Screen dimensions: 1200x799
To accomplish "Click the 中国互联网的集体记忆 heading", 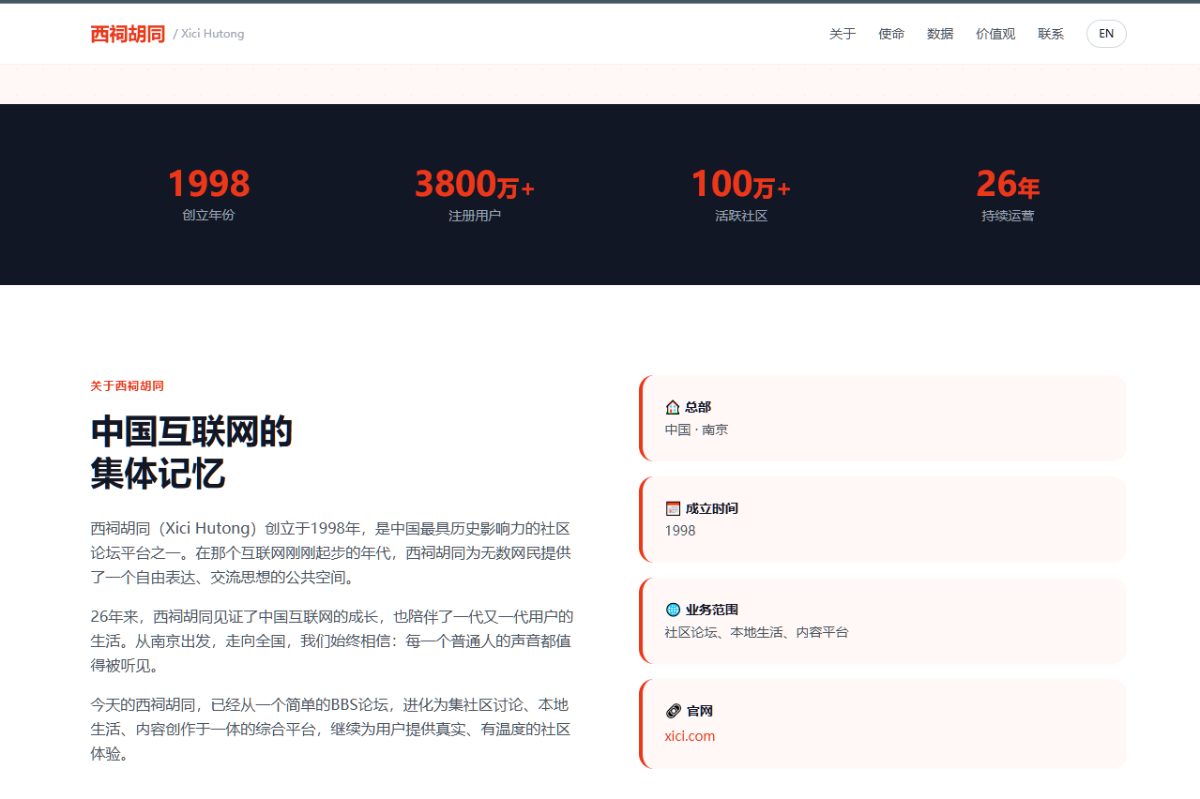I will (x=192, y=452).
